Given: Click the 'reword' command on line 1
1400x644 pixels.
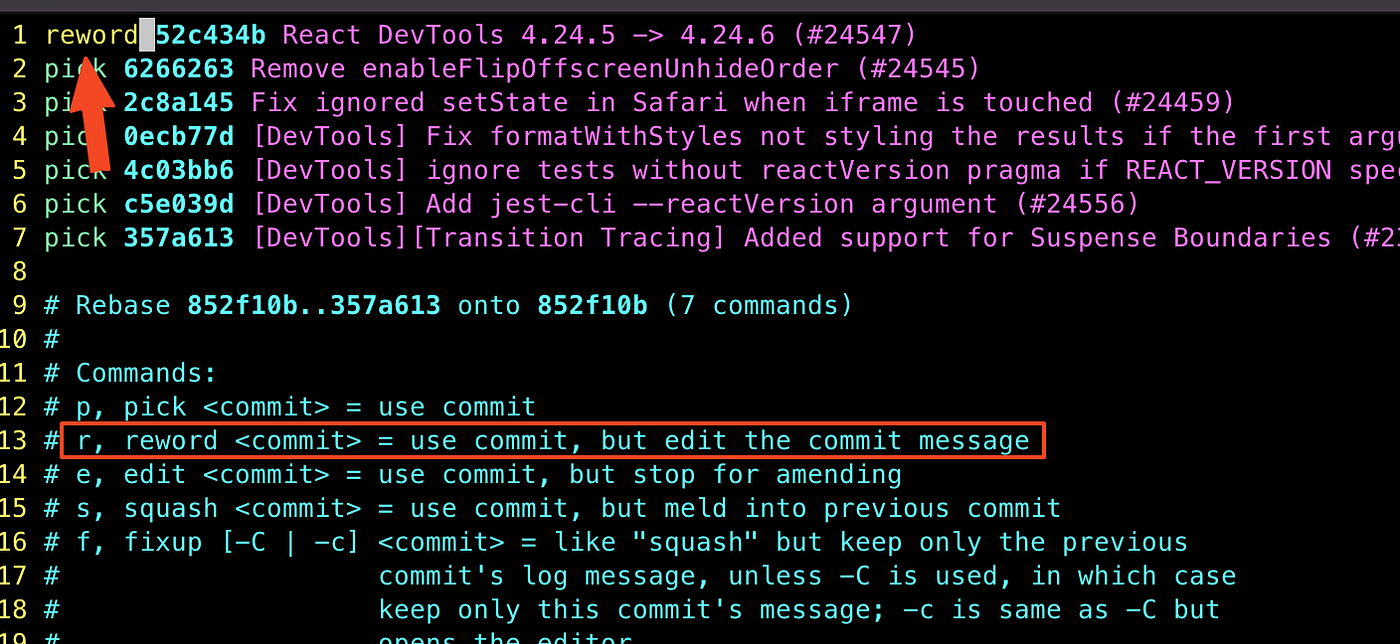Looking at the screenshot, I should pyautogui.click(x=91, y=35).
